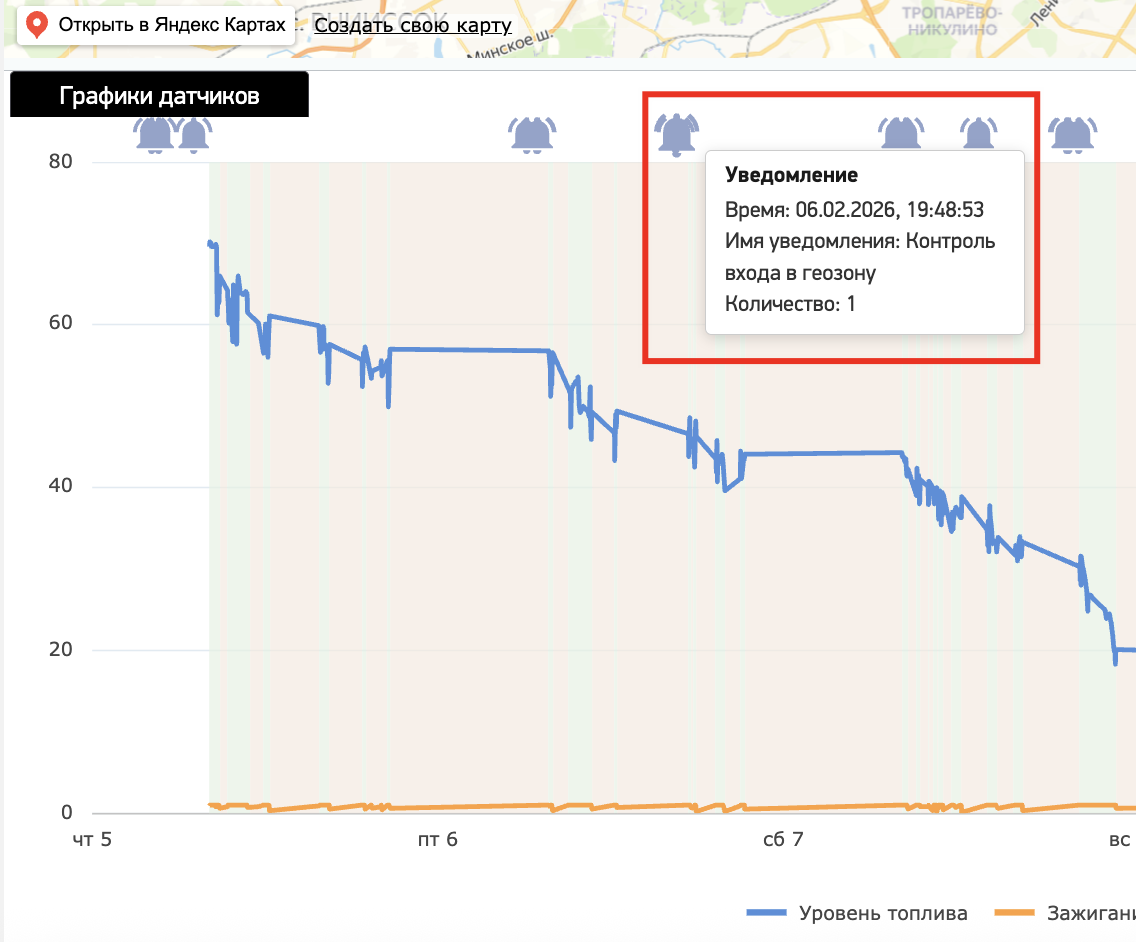The image size is (1136, 942).
Task: Click the "пт 6" date axis label
Action: pyautogui.click(x=438, y=840)
